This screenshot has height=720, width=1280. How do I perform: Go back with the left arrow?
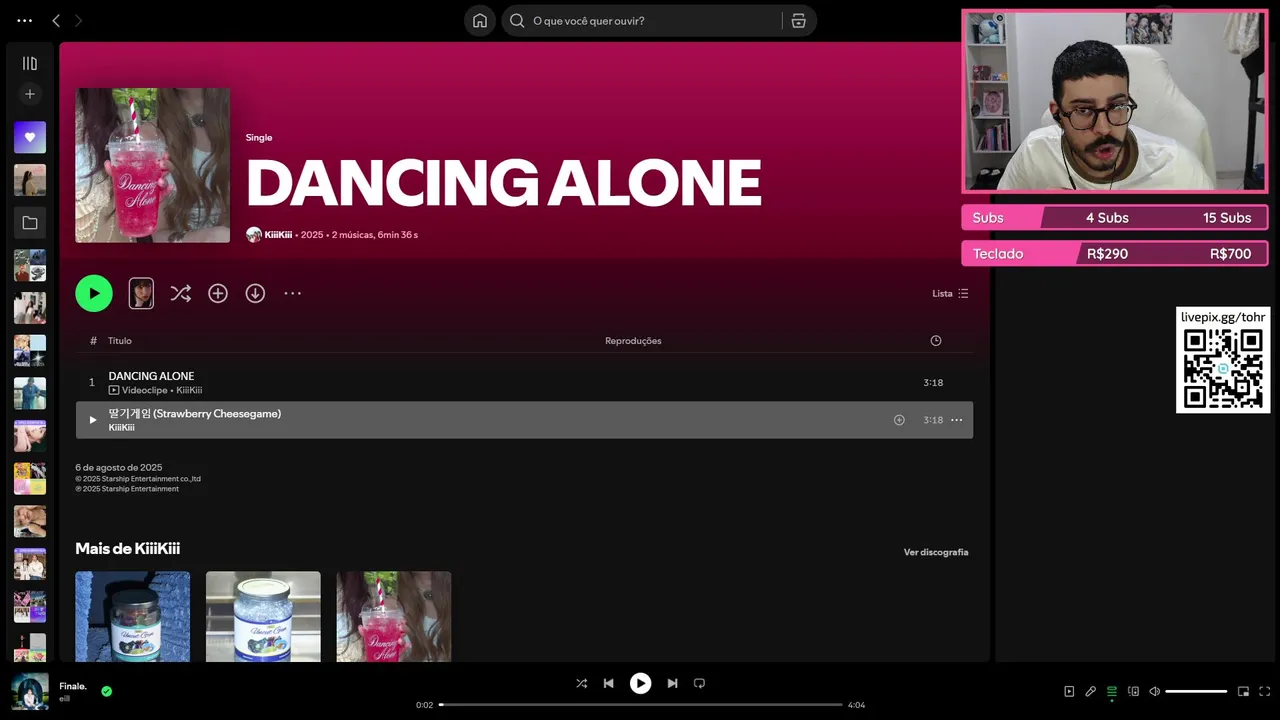(x=56, y=20)
